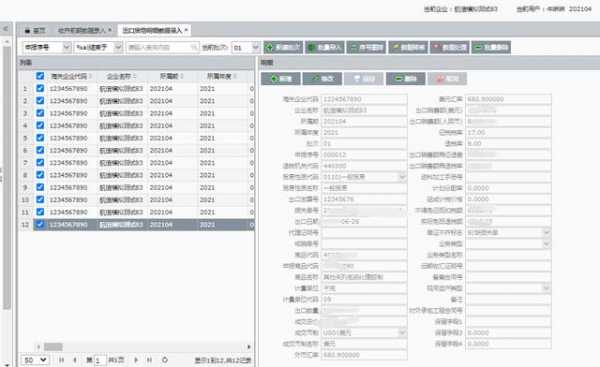Click the field showing 17.00 in detail form
Viewport: 600px width, 367px height.
coord(509,132)
